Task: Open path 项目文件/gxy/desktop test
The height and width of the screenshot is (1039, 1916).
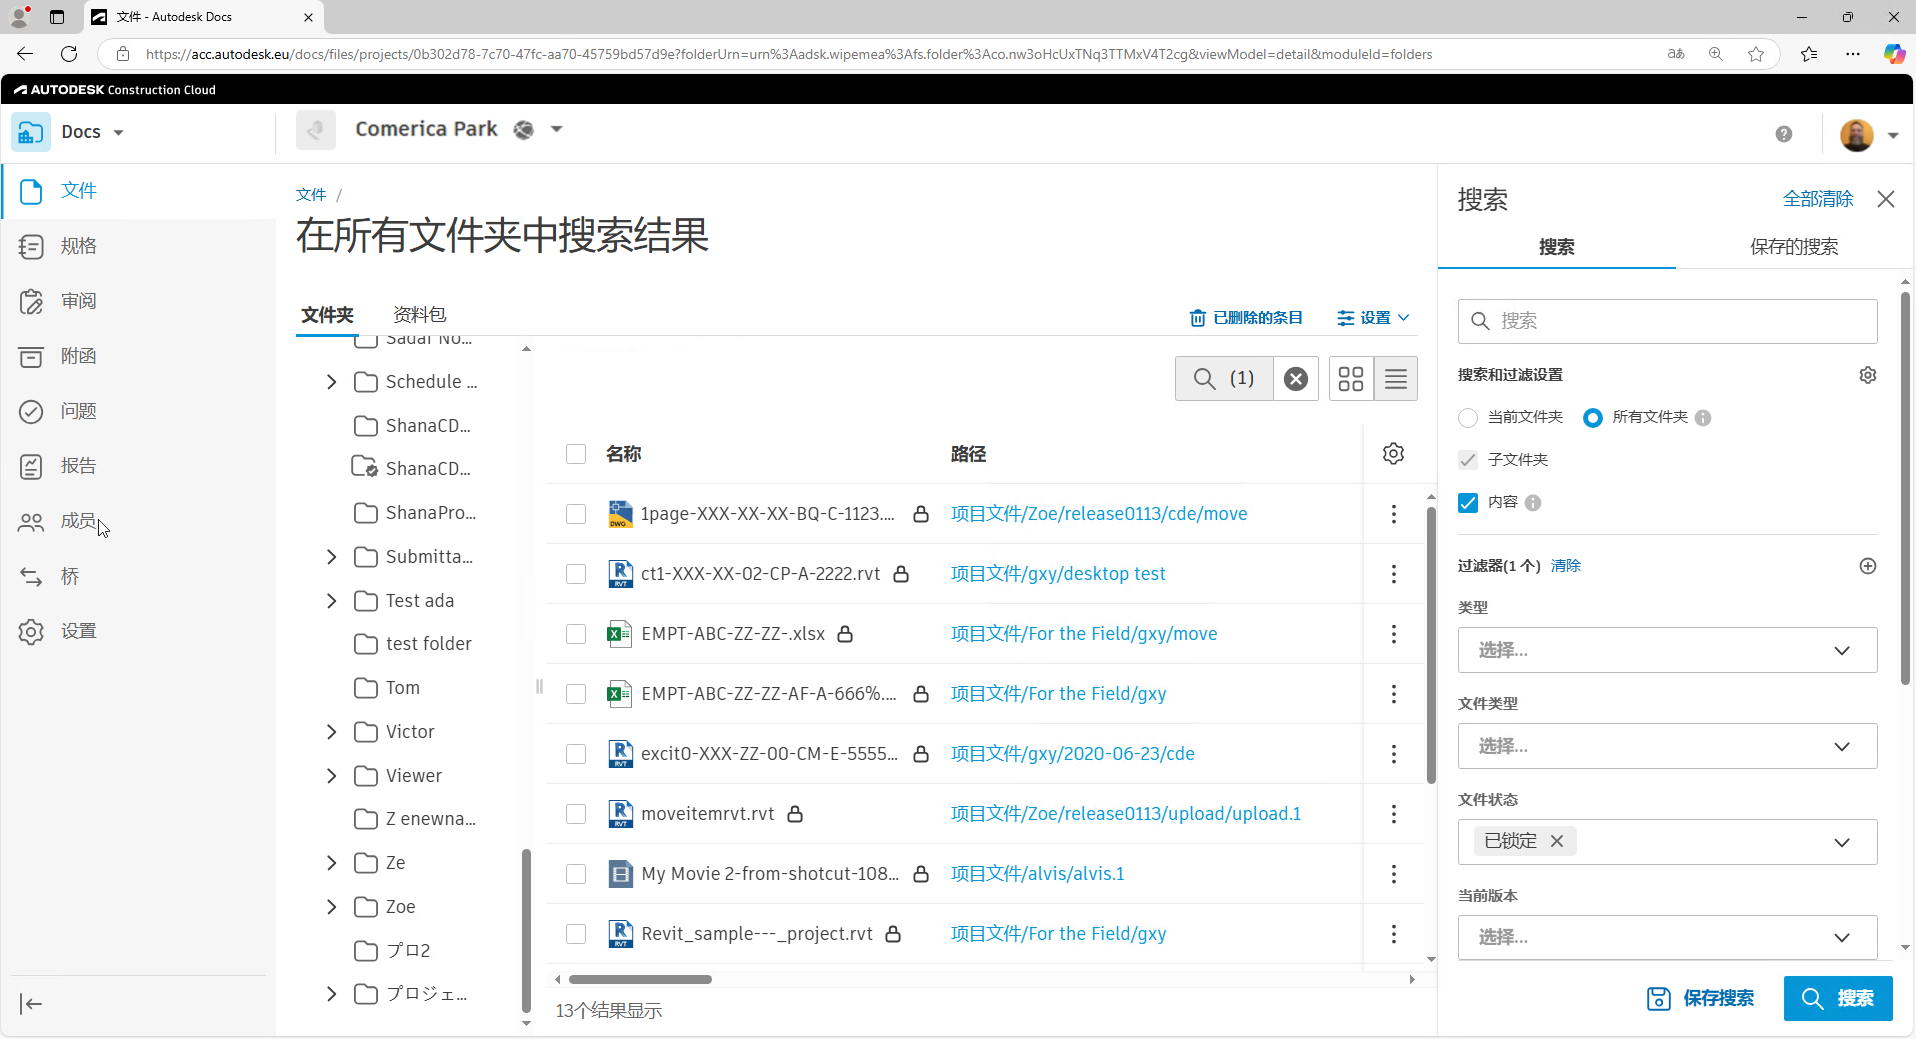Action: pos(1058,574)
